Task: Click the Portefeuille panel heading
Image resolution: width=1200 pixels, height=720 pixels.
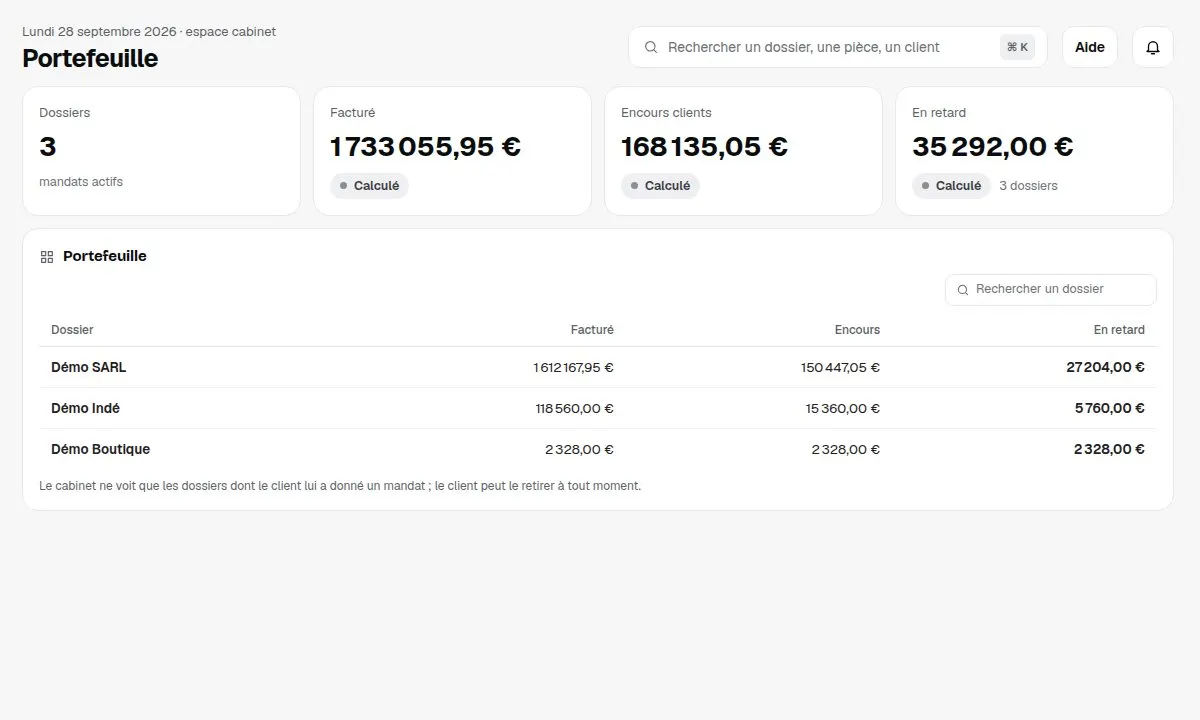Action: tap(105, 257)
